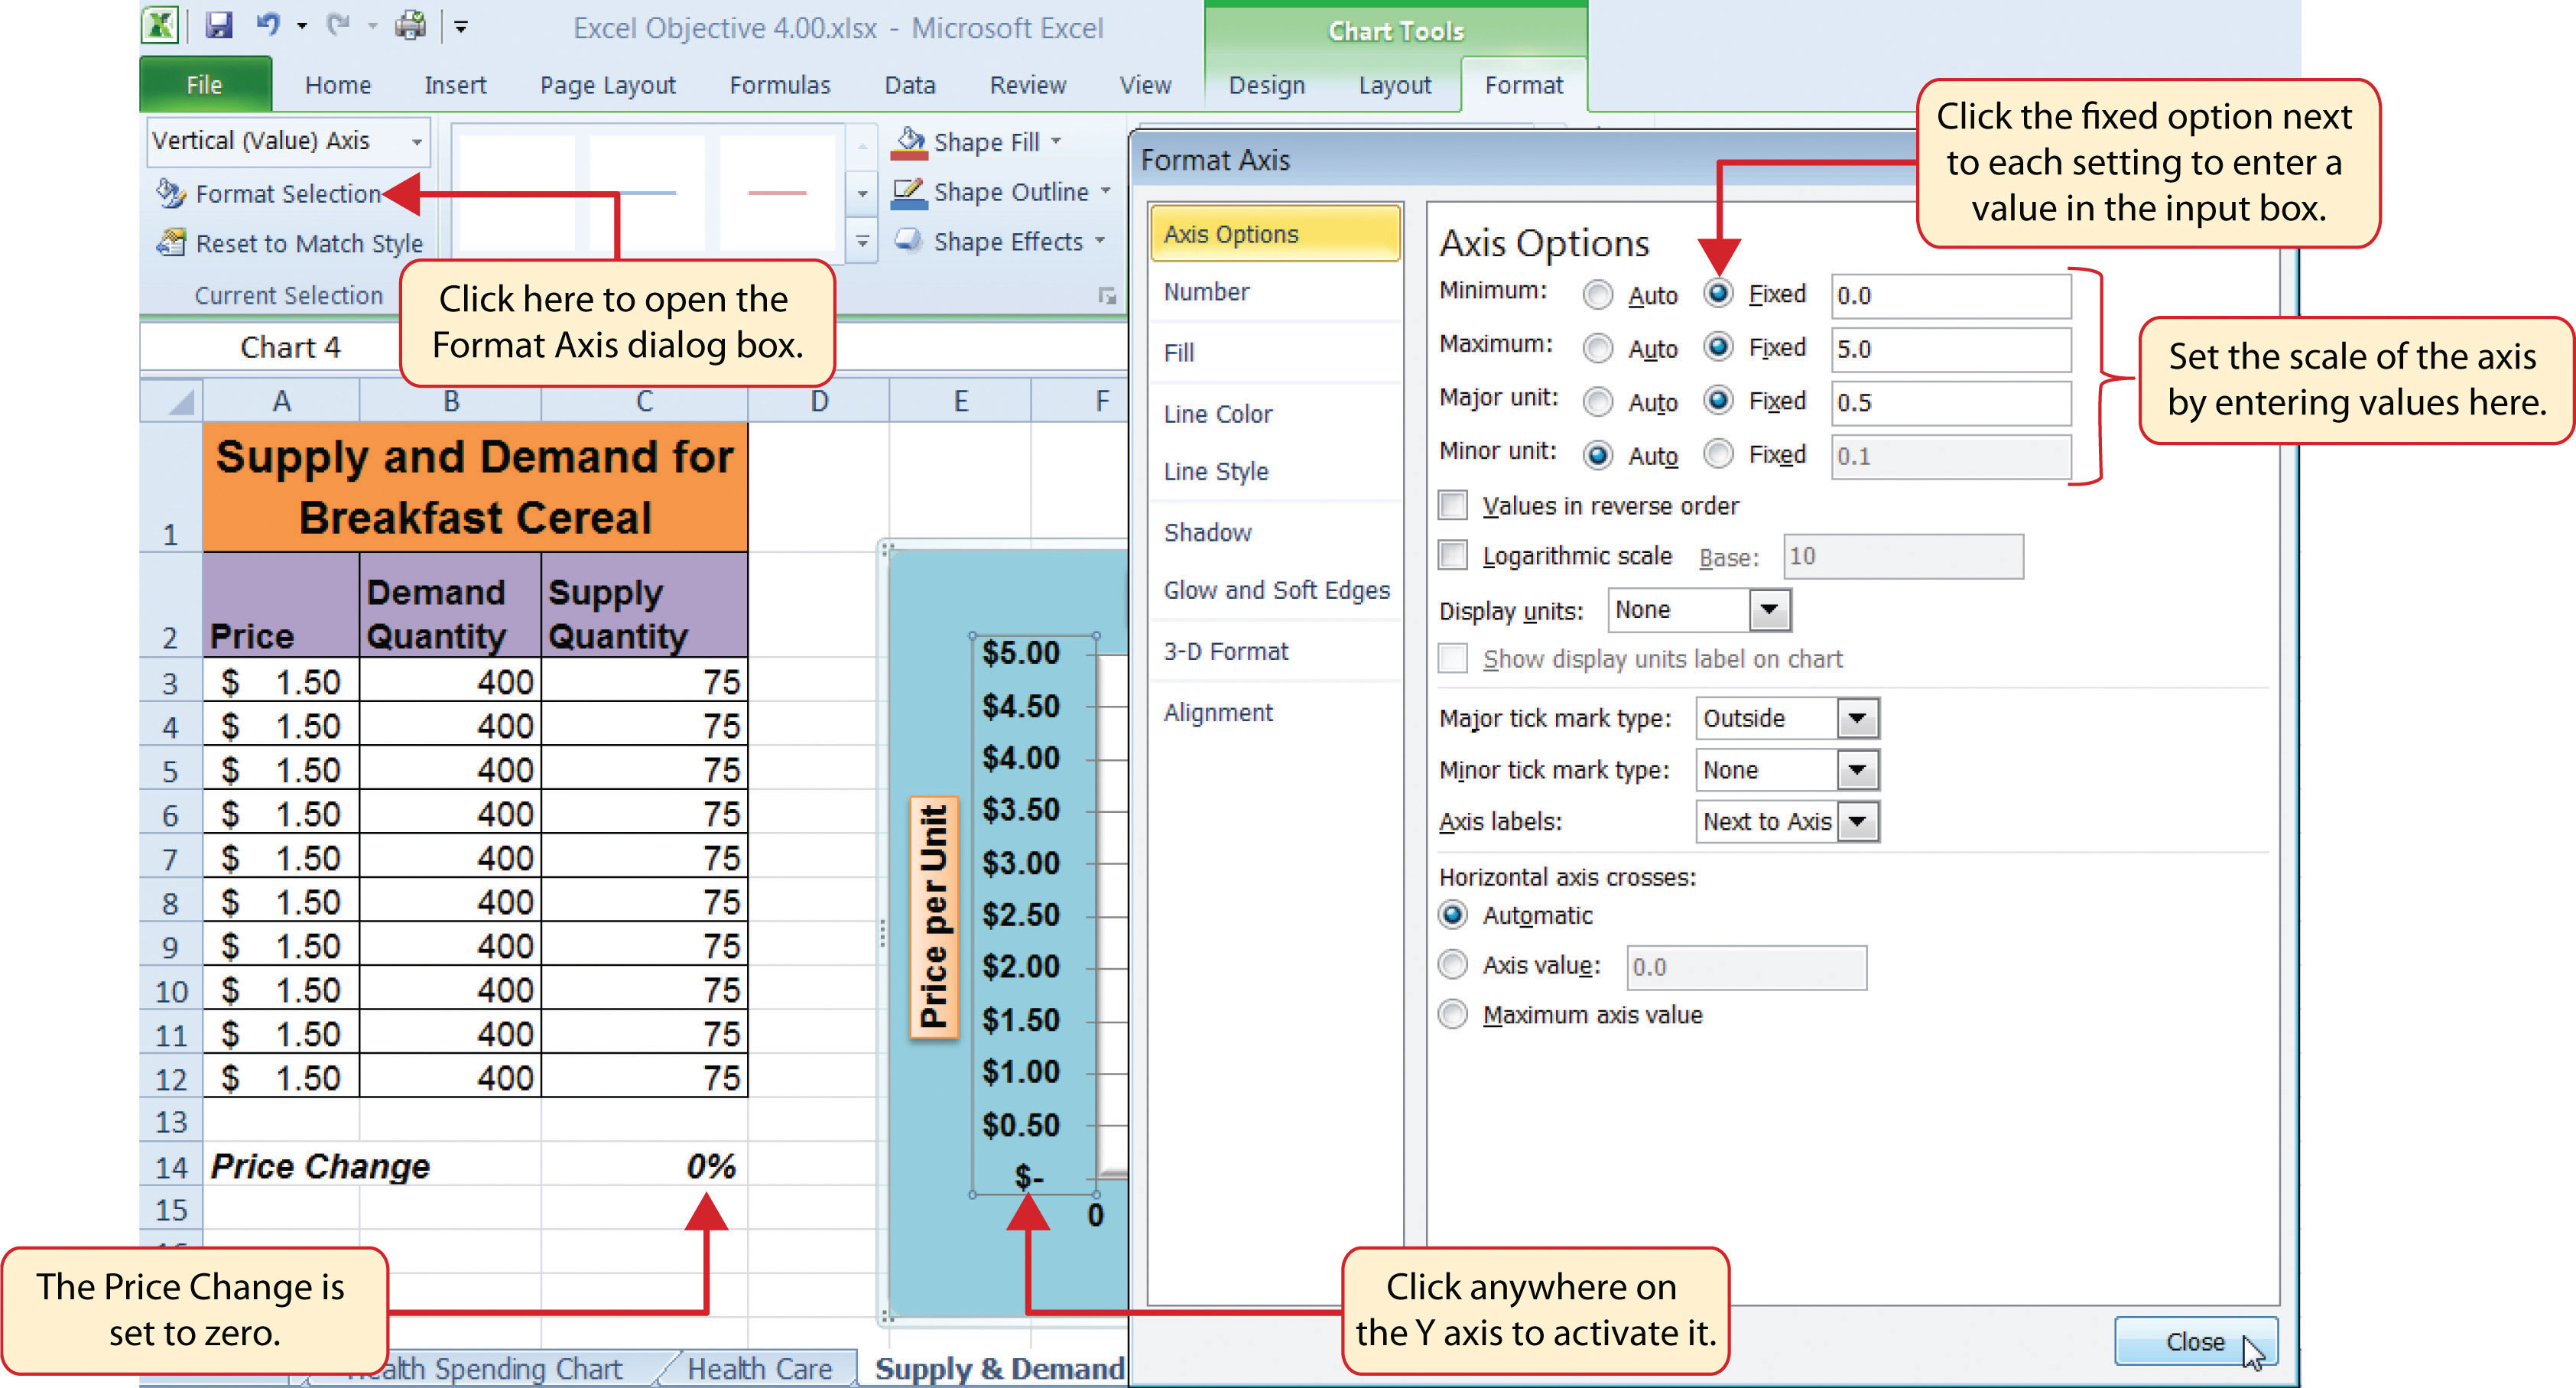This screenshot has height=1388, width=2576.
Task: Toggle Fixed option for Minimum axis
Action: (x=1714, y=291)
